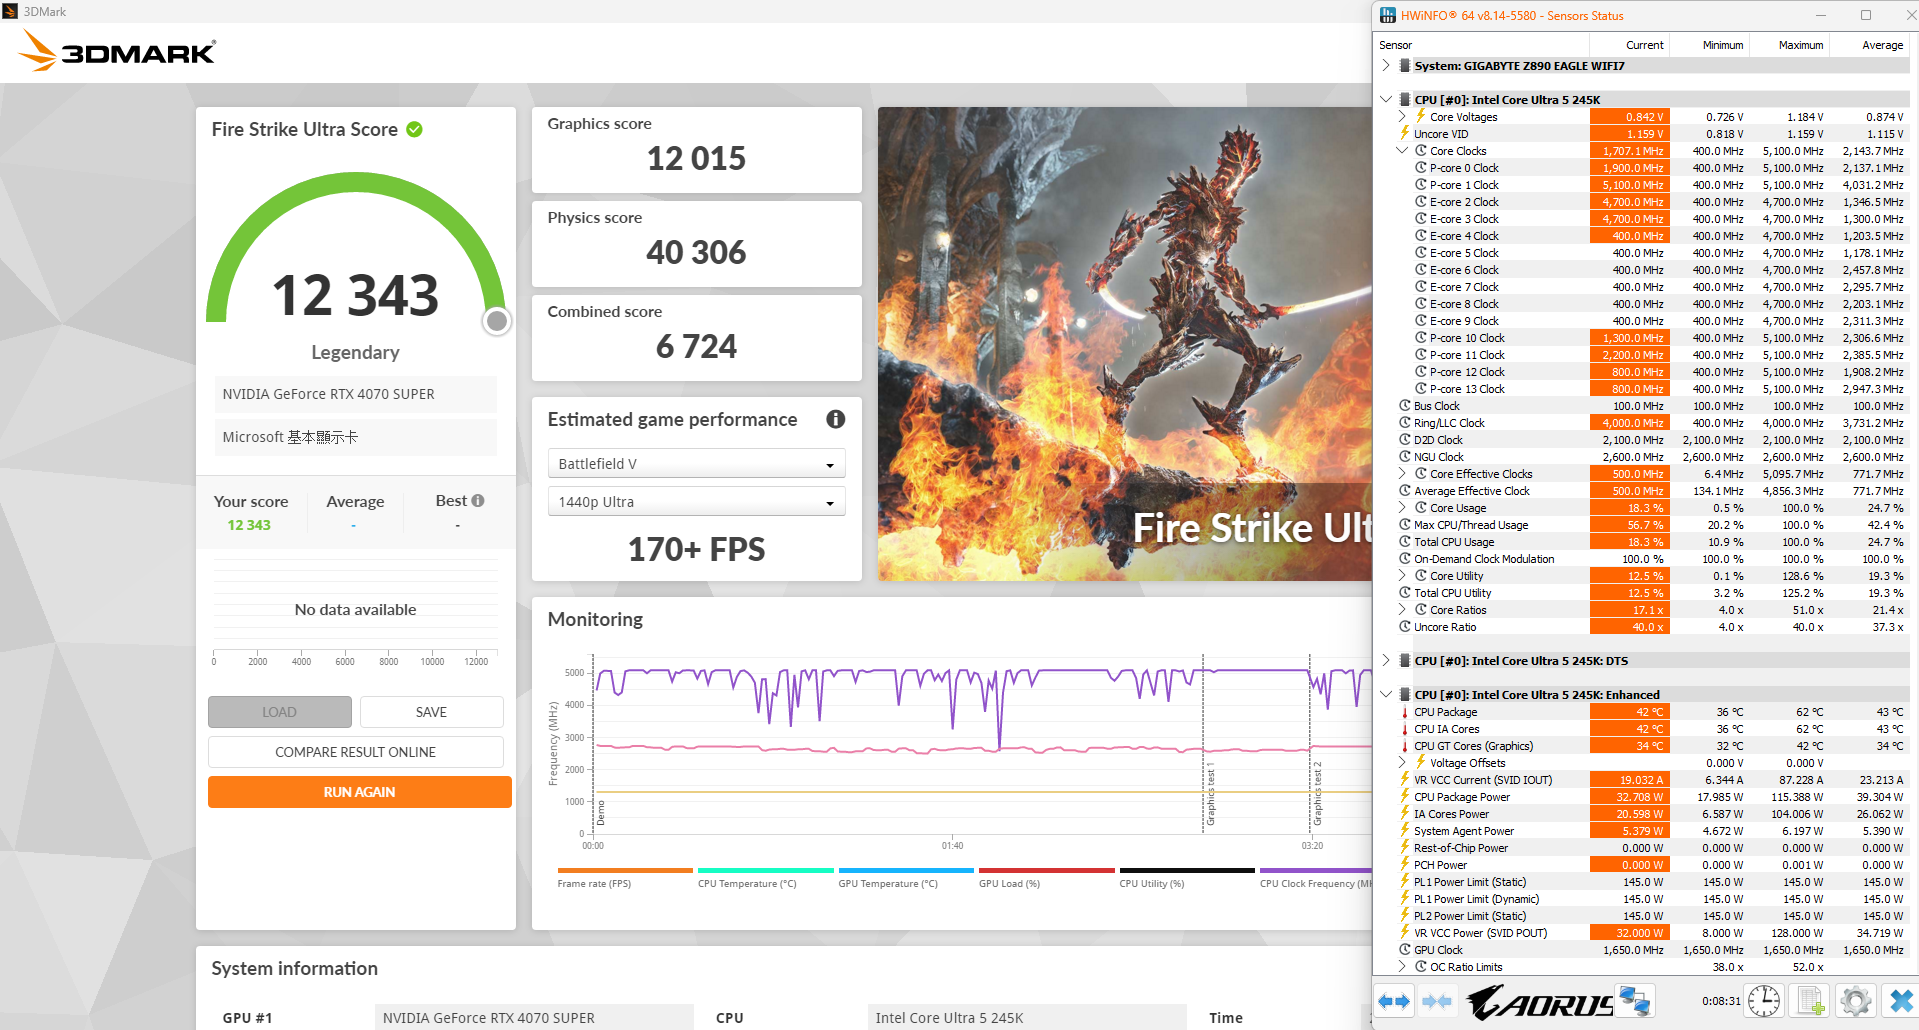Click the SAVE button
The image size is (1919, 1030).
(x=432, y=712)
